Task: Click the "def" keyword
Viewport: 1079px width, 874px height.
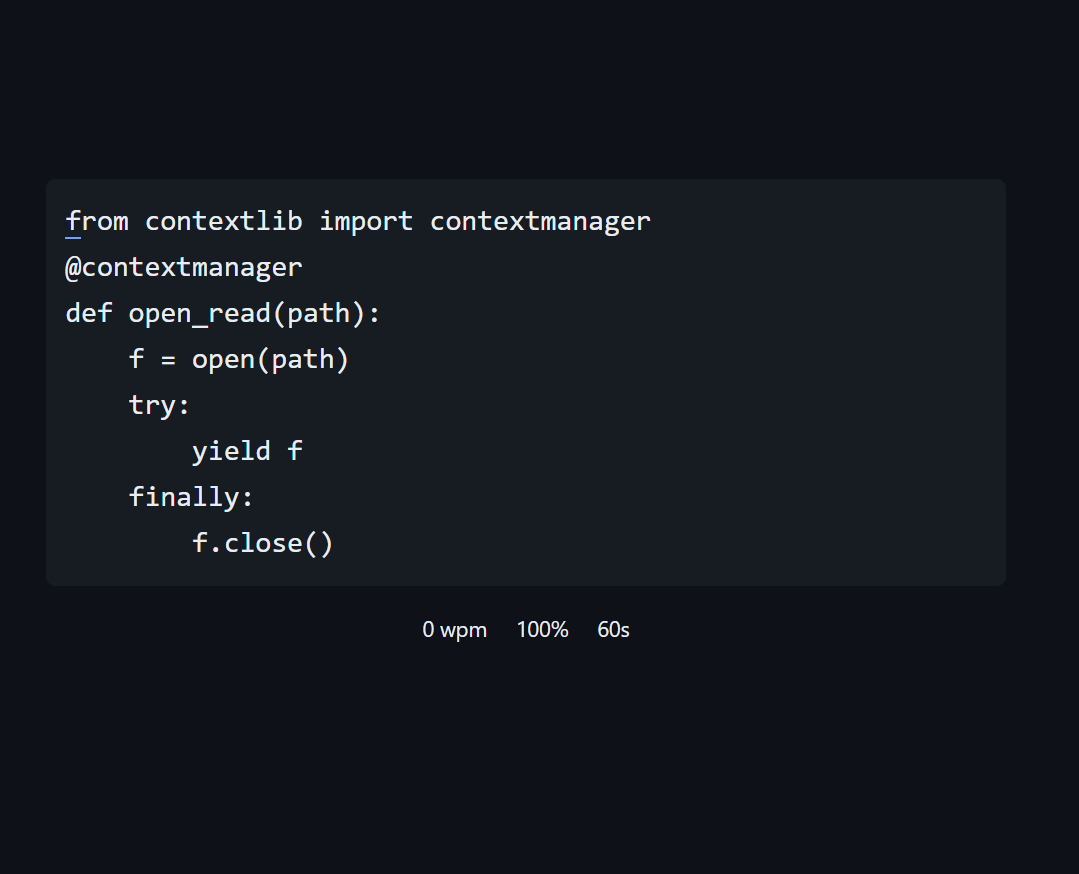Action: 89,313
